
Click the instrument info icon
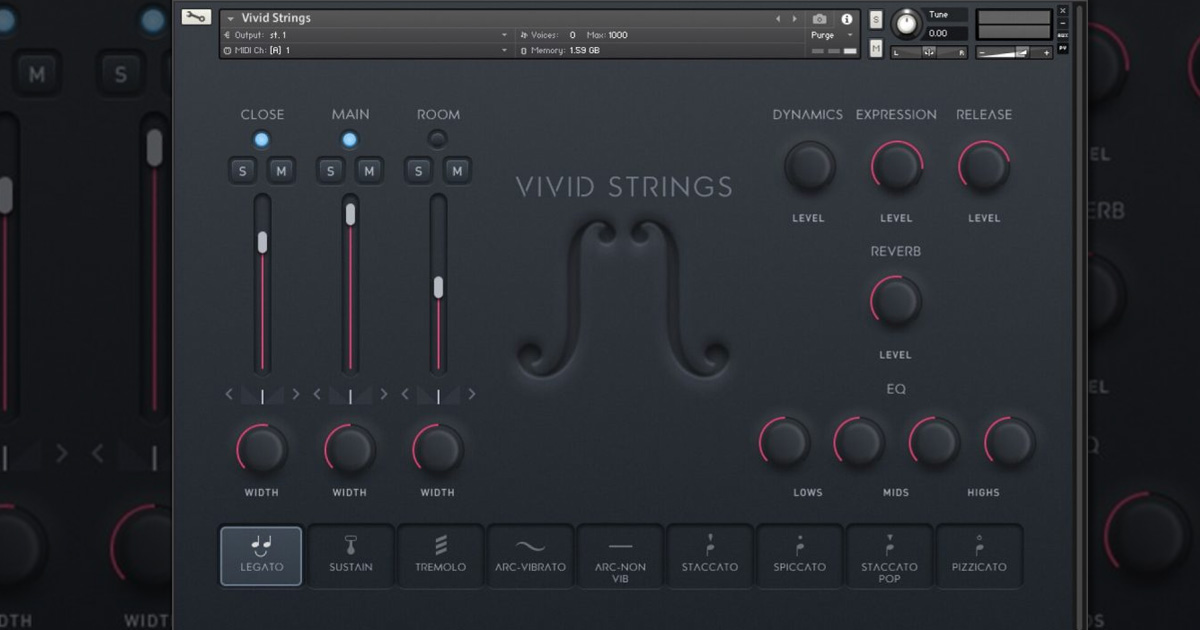click(846, 17)
